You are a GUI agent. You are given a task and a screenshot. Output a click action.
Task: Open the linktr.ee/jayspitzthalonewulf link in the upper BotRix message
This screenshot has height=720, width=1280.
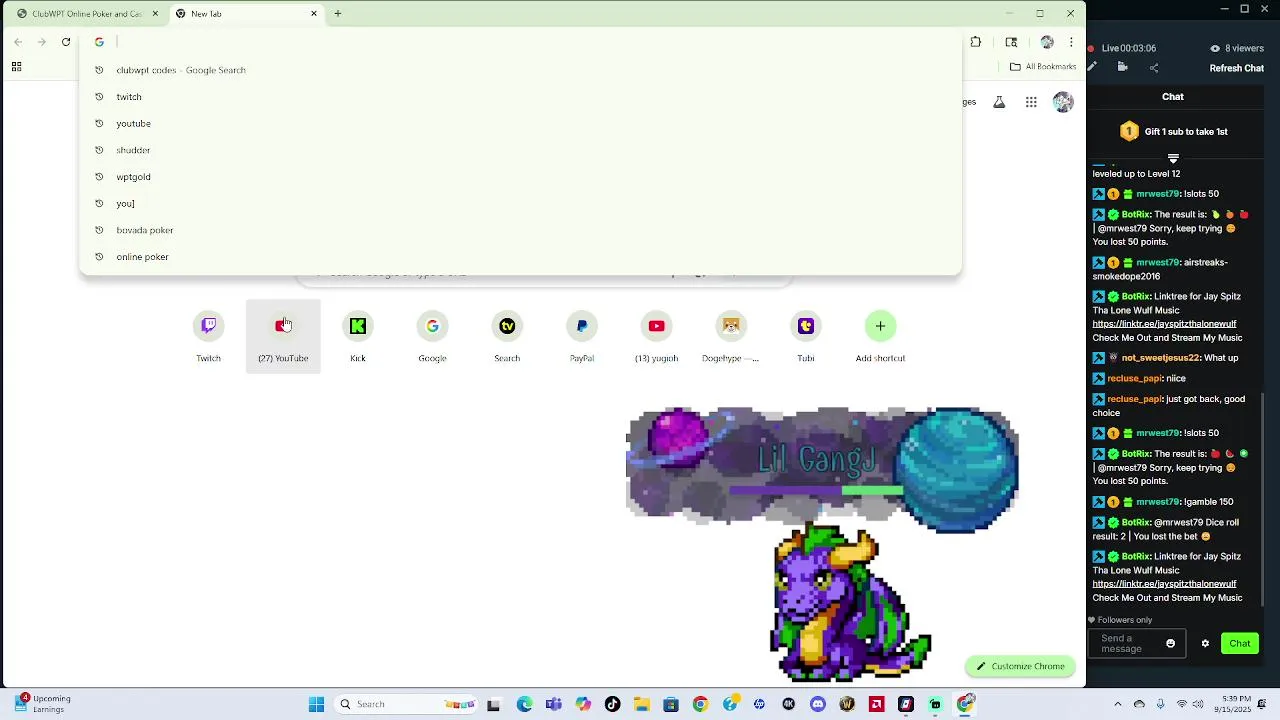click(x=1164, y=324)
